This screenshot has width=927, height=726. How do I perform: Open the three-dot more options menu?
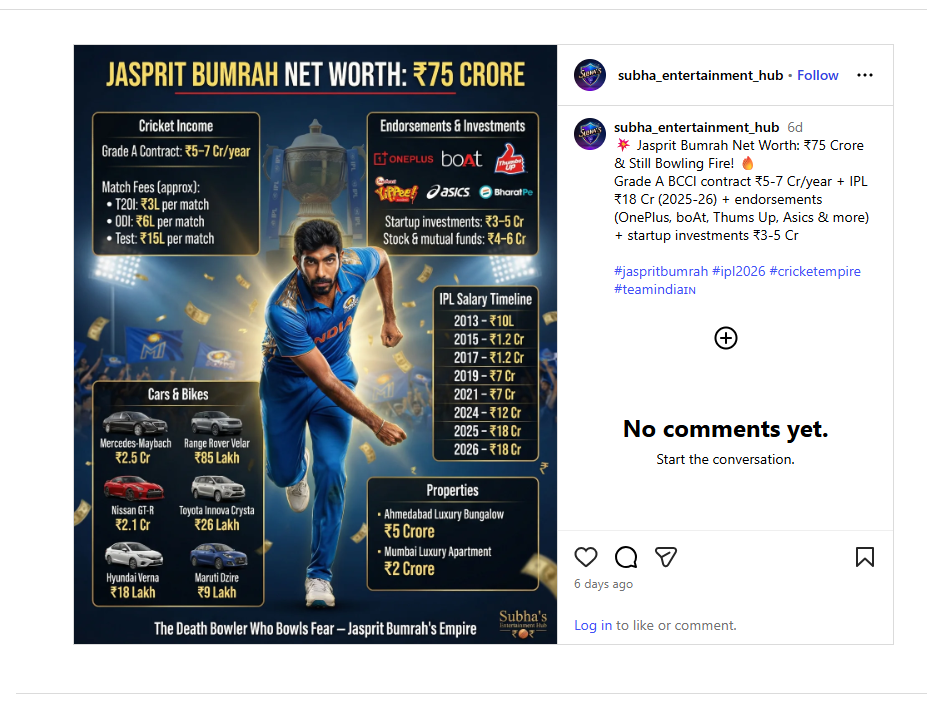(x=864, y=75)
